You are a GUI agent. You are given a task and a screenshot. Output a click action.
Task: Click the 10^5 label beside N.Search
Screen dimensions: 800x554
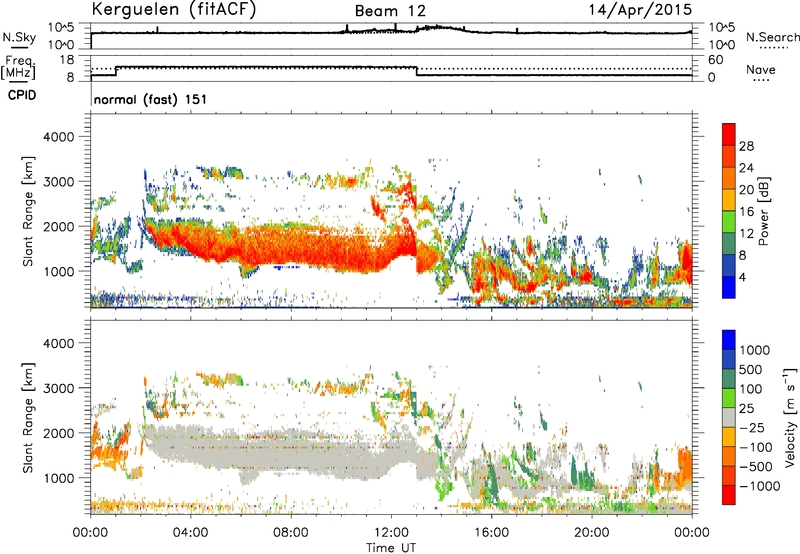coord(721,27)
